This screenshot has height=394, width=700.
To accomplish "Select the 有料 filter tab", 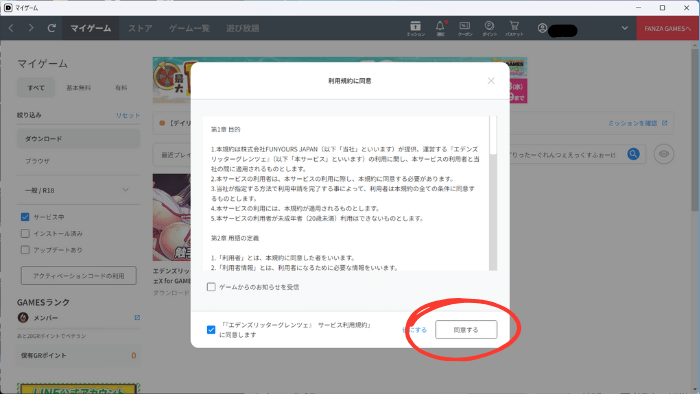I will click(x=121, y=88).
